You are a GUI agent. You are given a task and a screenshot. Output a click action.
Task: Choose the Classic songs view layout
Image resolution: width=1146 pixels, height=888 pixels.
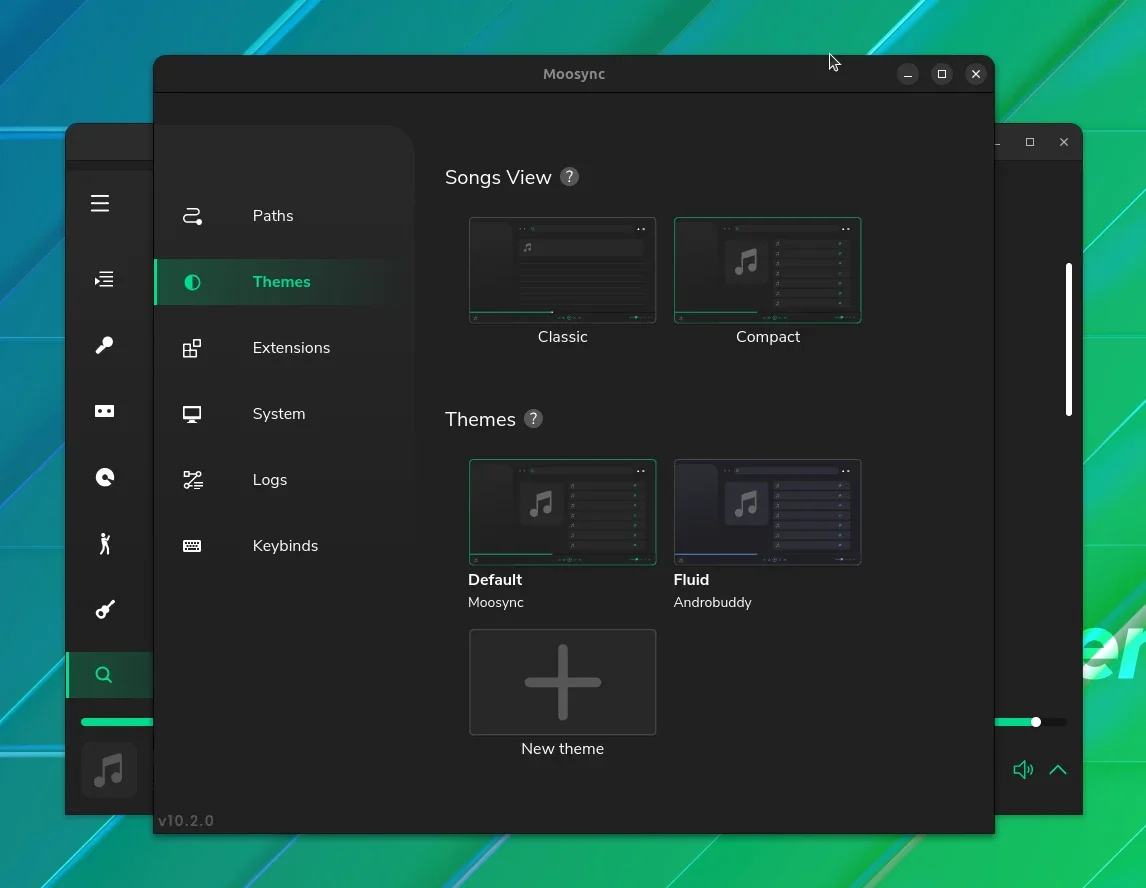563,270
